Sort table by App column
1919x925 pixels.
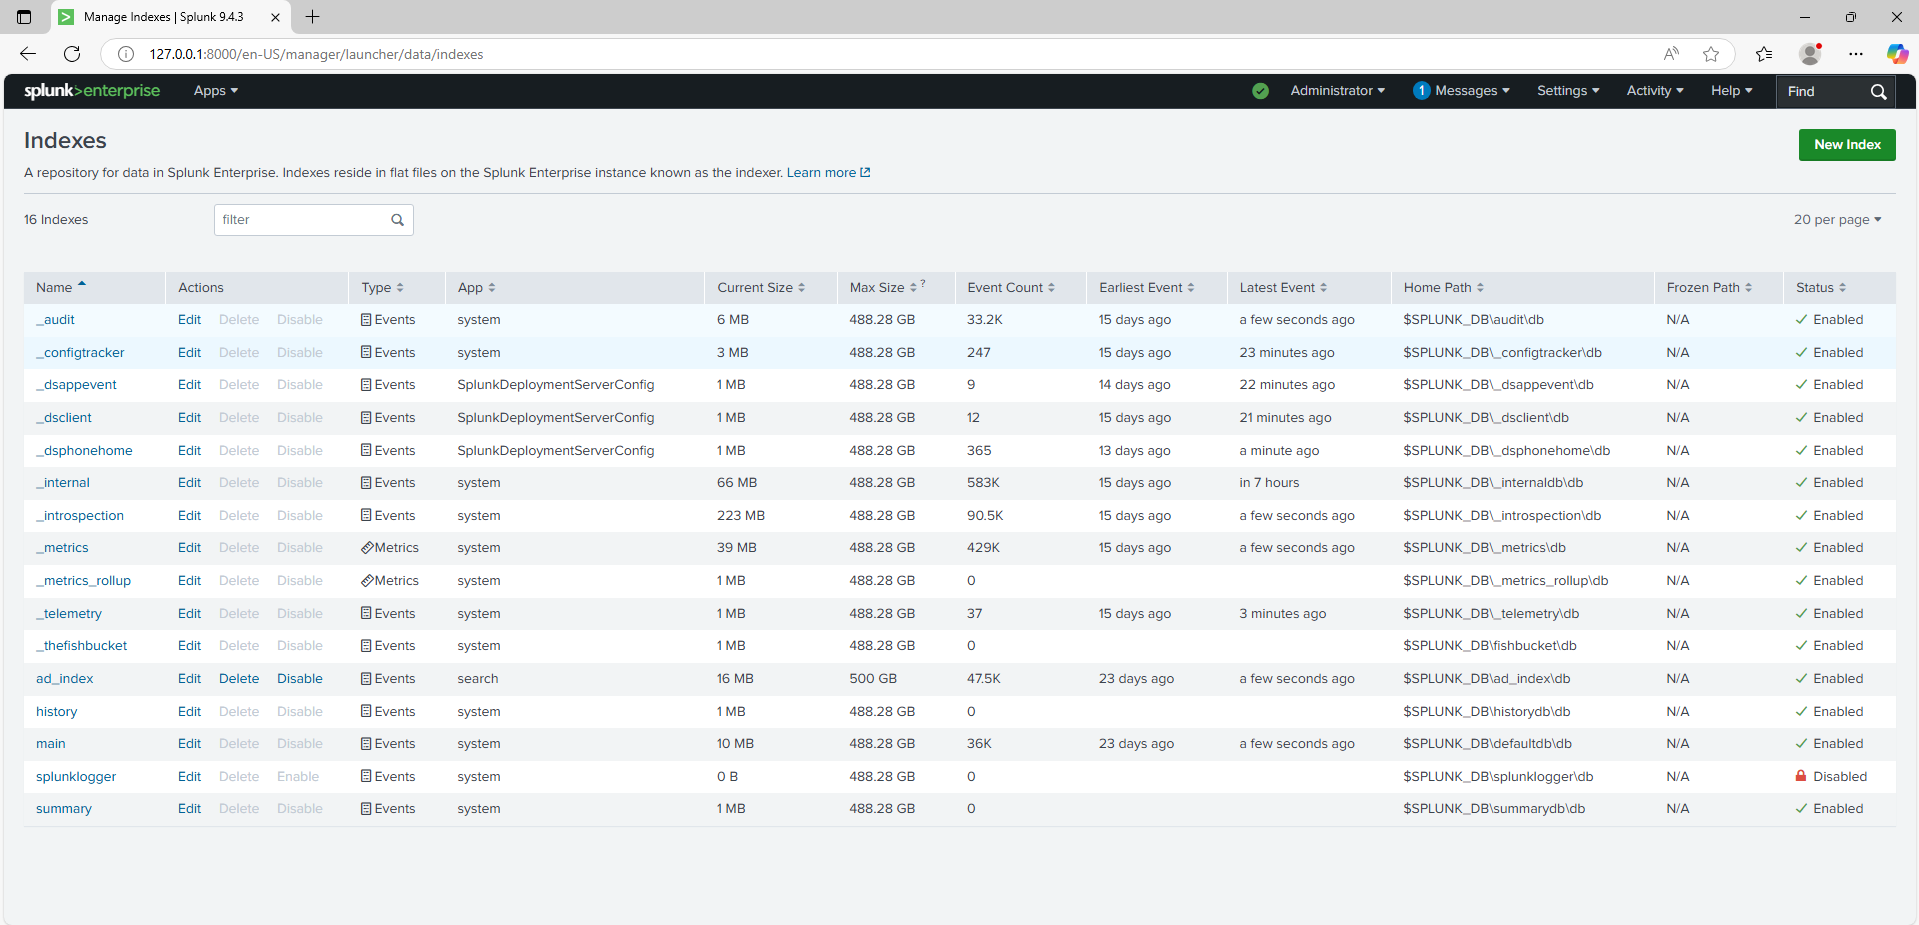476,288
